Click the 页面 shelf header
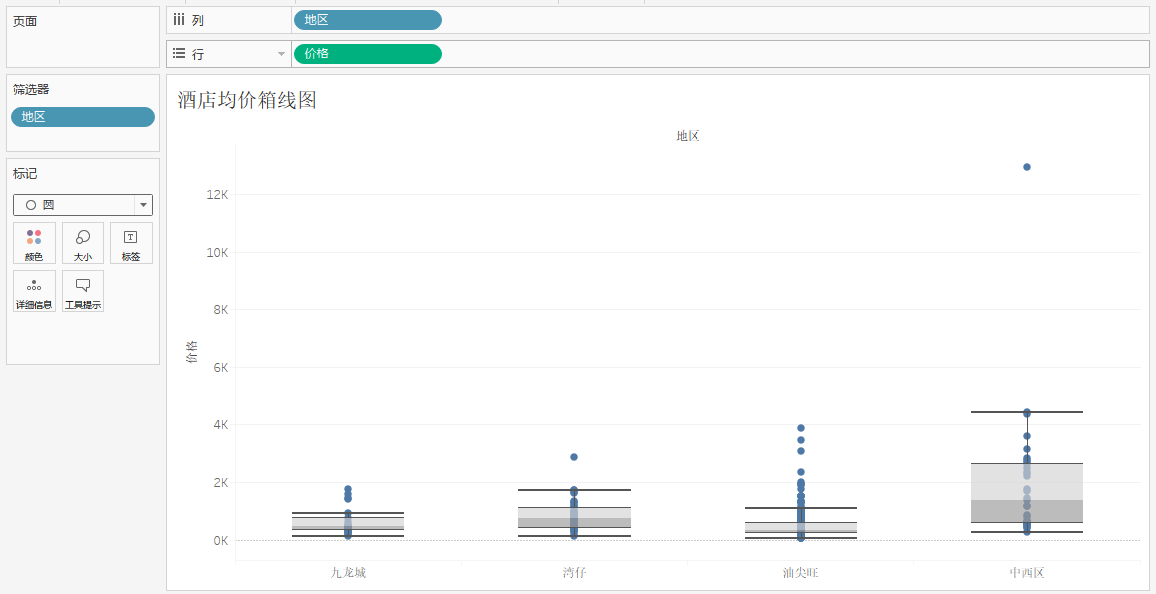This screenshot has height=594, width=1156. pos(25,21)
